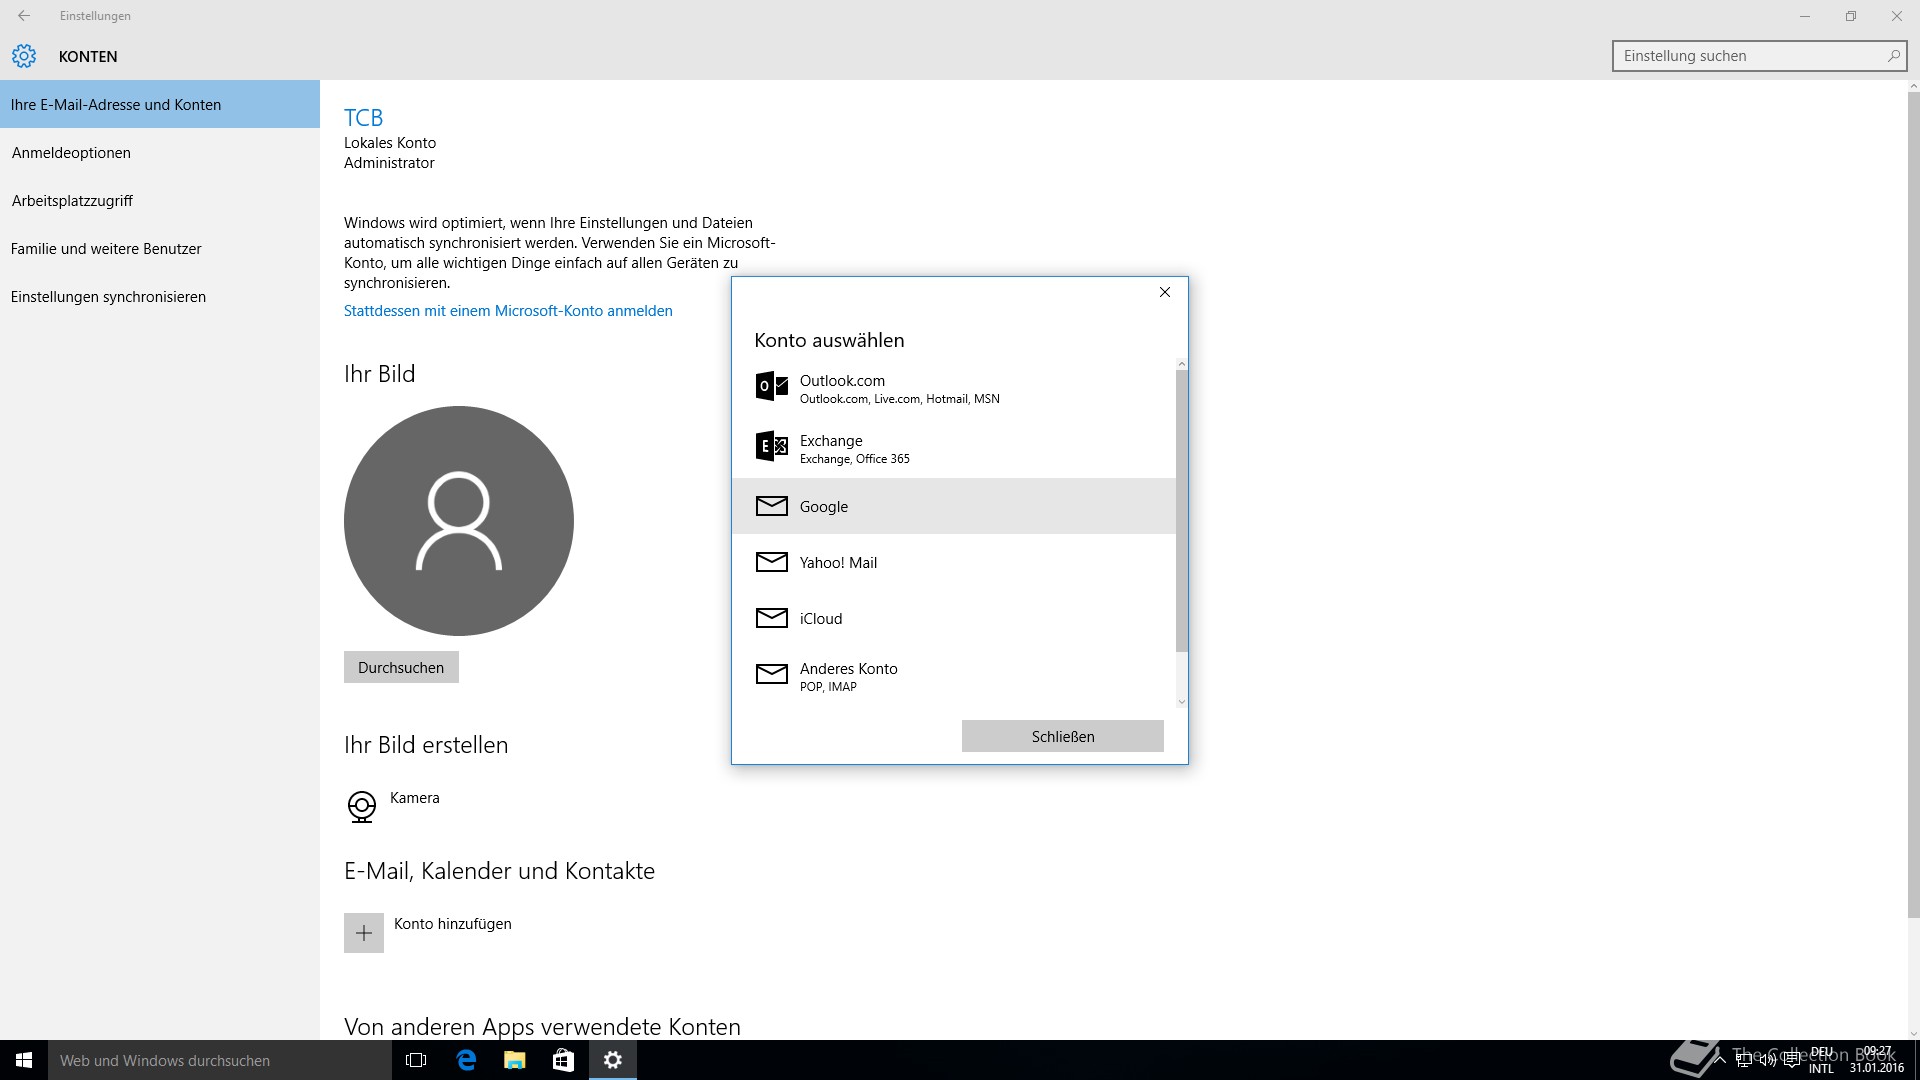Click the settings page vertical scrollbar
1920x1080 pixels.
[x=1913, y=505]
